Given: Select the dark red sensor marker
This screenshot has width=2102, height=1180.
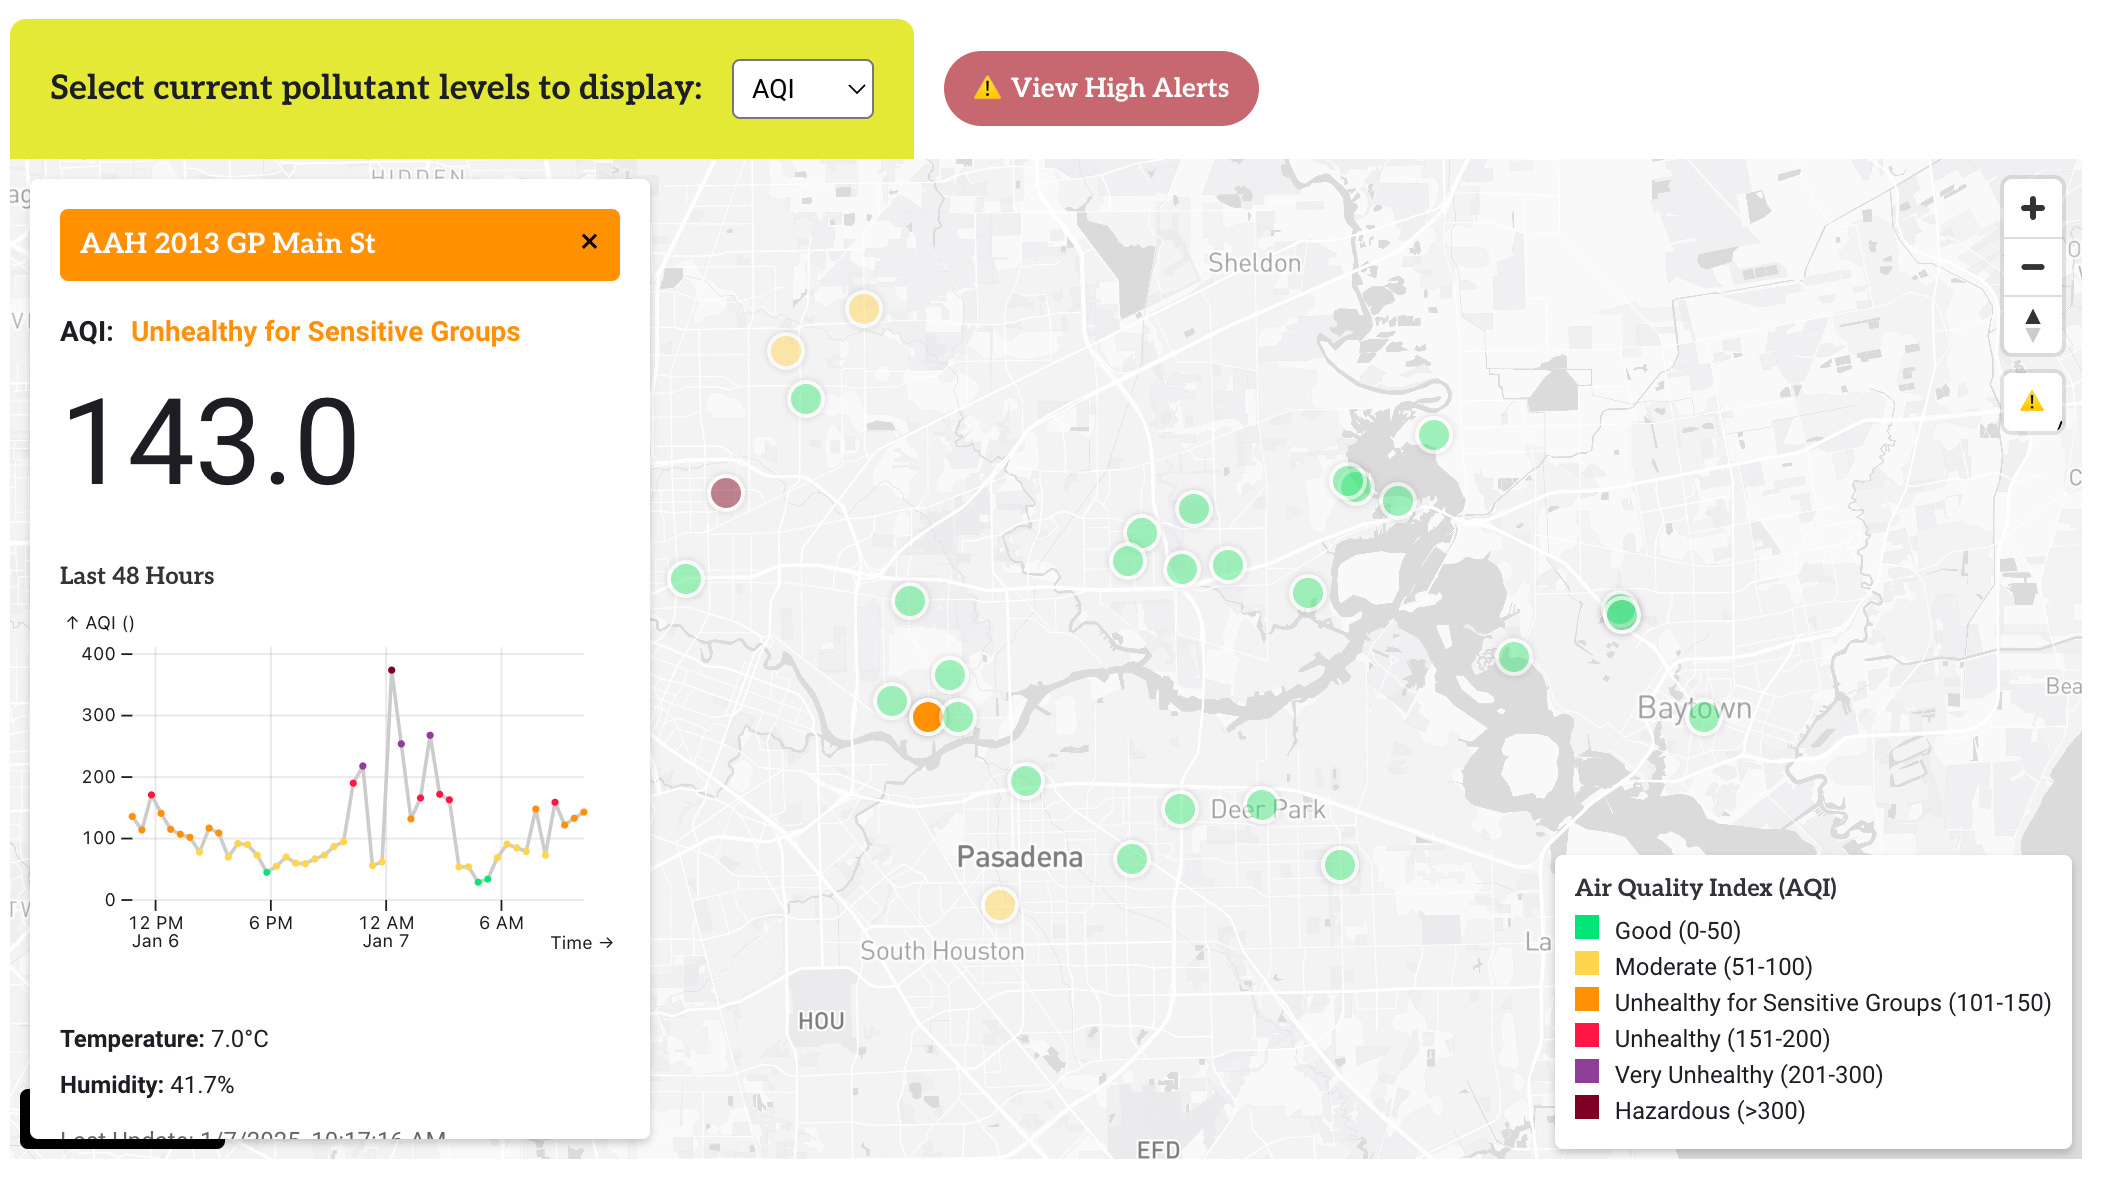Looking at the screenshot, I should point(725,492).
